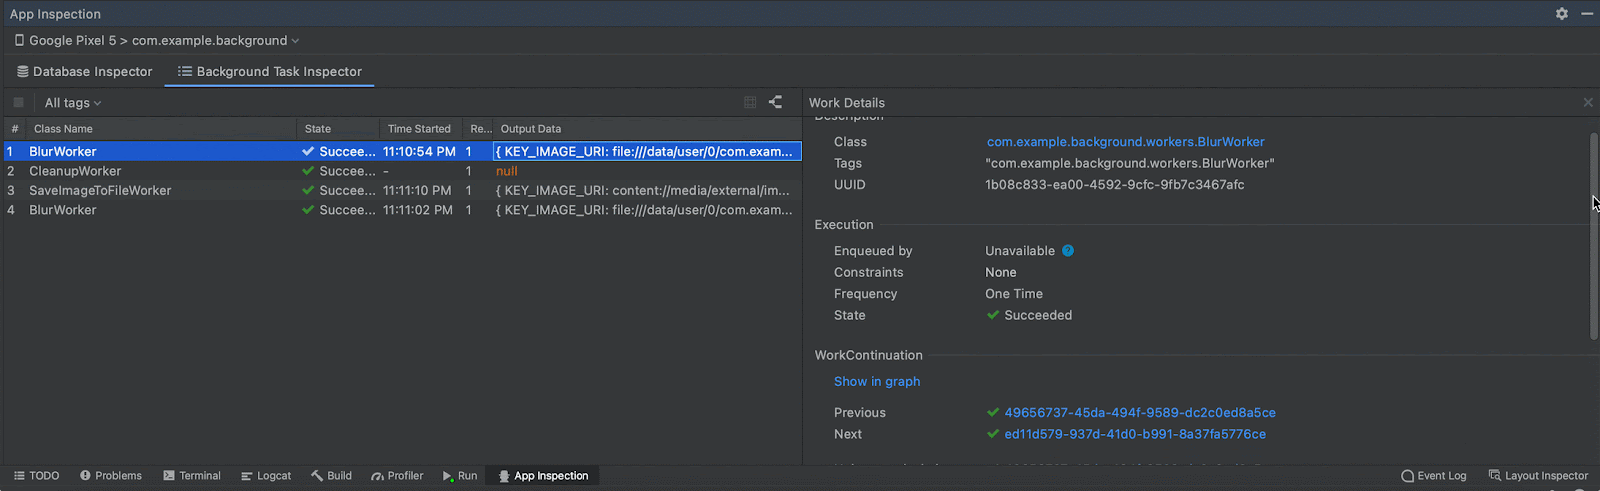Open previous work 49656737 UUID link

(1140, 413)
